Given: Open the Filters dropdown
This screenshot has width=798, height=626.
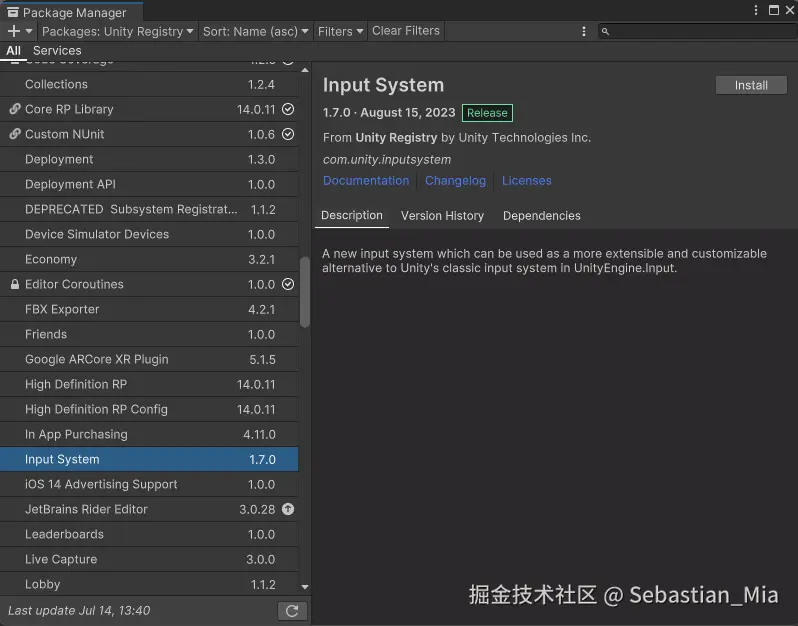Looking at the screenshot, I should pos(340,32).
